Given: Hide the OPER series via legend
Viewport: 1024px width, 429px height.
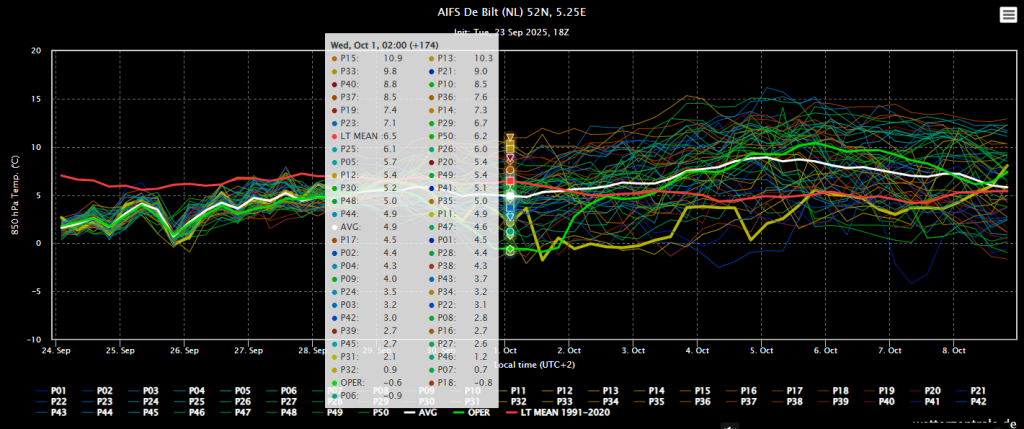Looking at the screenshot, I should (x=473, y=413).
